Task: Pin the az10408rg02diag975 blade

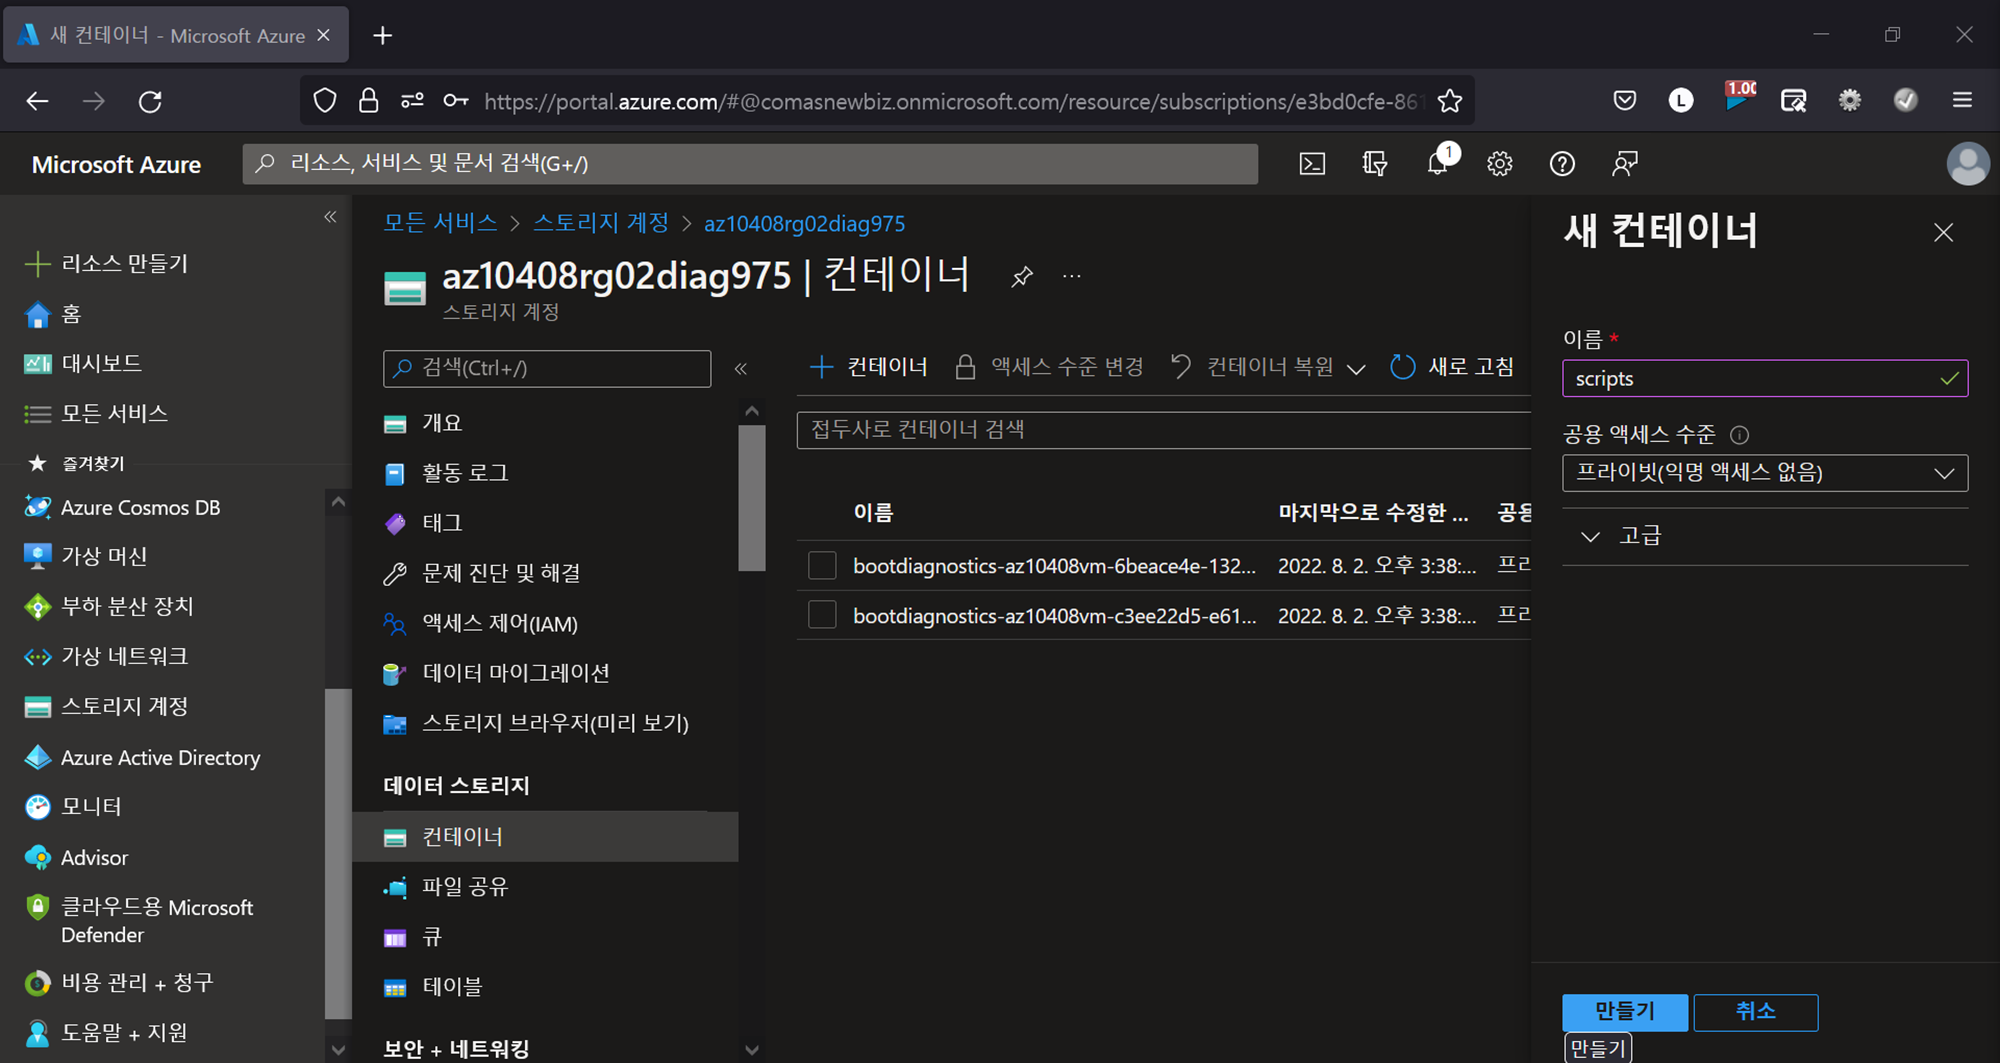Action: (1021, 277)
